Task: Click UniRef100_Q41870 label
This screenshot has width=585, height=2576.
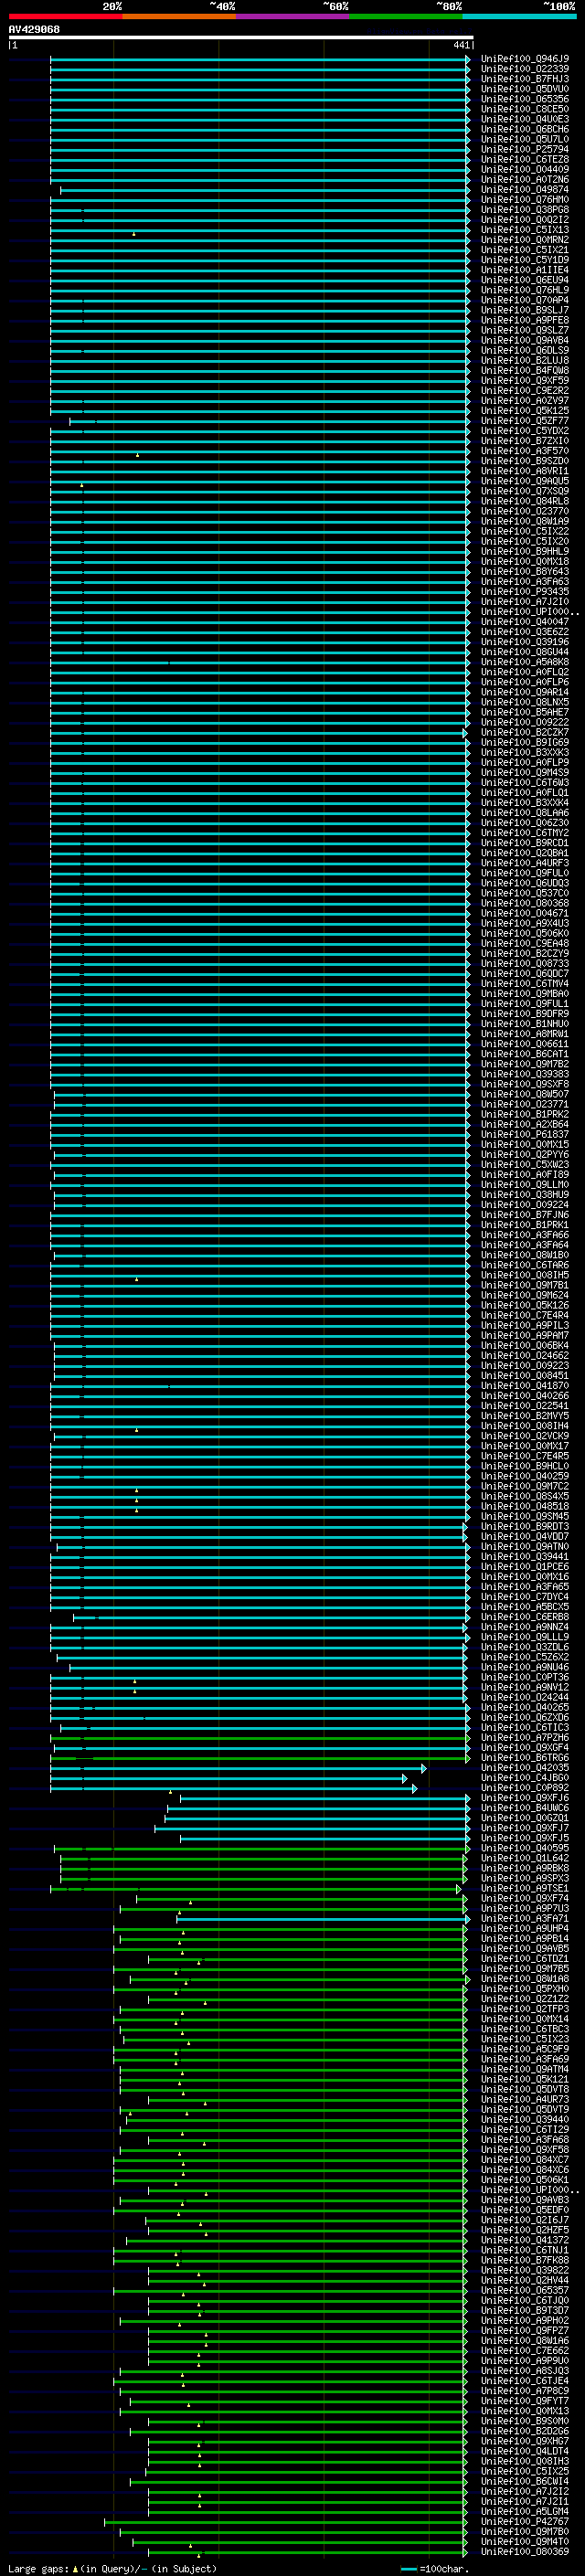Action: (524, 1386)
